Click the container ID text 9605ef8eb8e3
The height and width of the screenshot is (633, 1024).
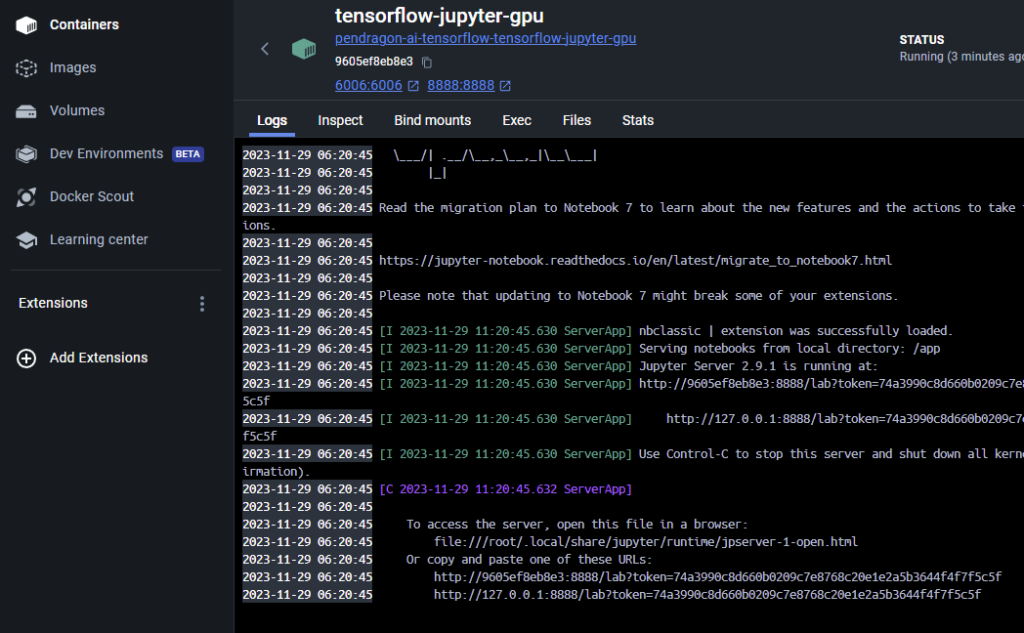(x=374, y=62)
